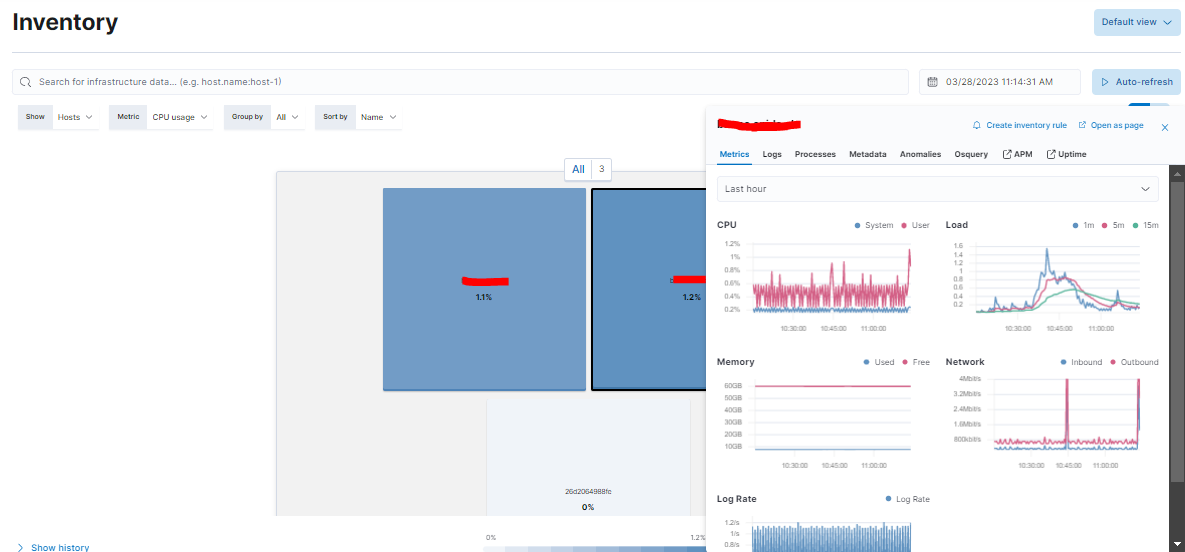Screen dimensions: 1185x552
Task: Close the host details flyout
Action: pyautogui.click(x=1165, y=128)
